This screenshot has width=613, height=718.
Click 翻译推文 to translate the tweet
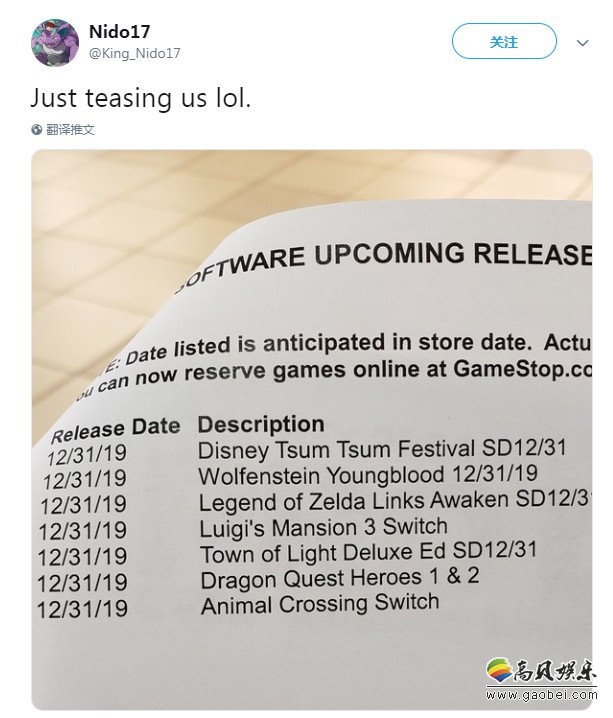(70, 130)
